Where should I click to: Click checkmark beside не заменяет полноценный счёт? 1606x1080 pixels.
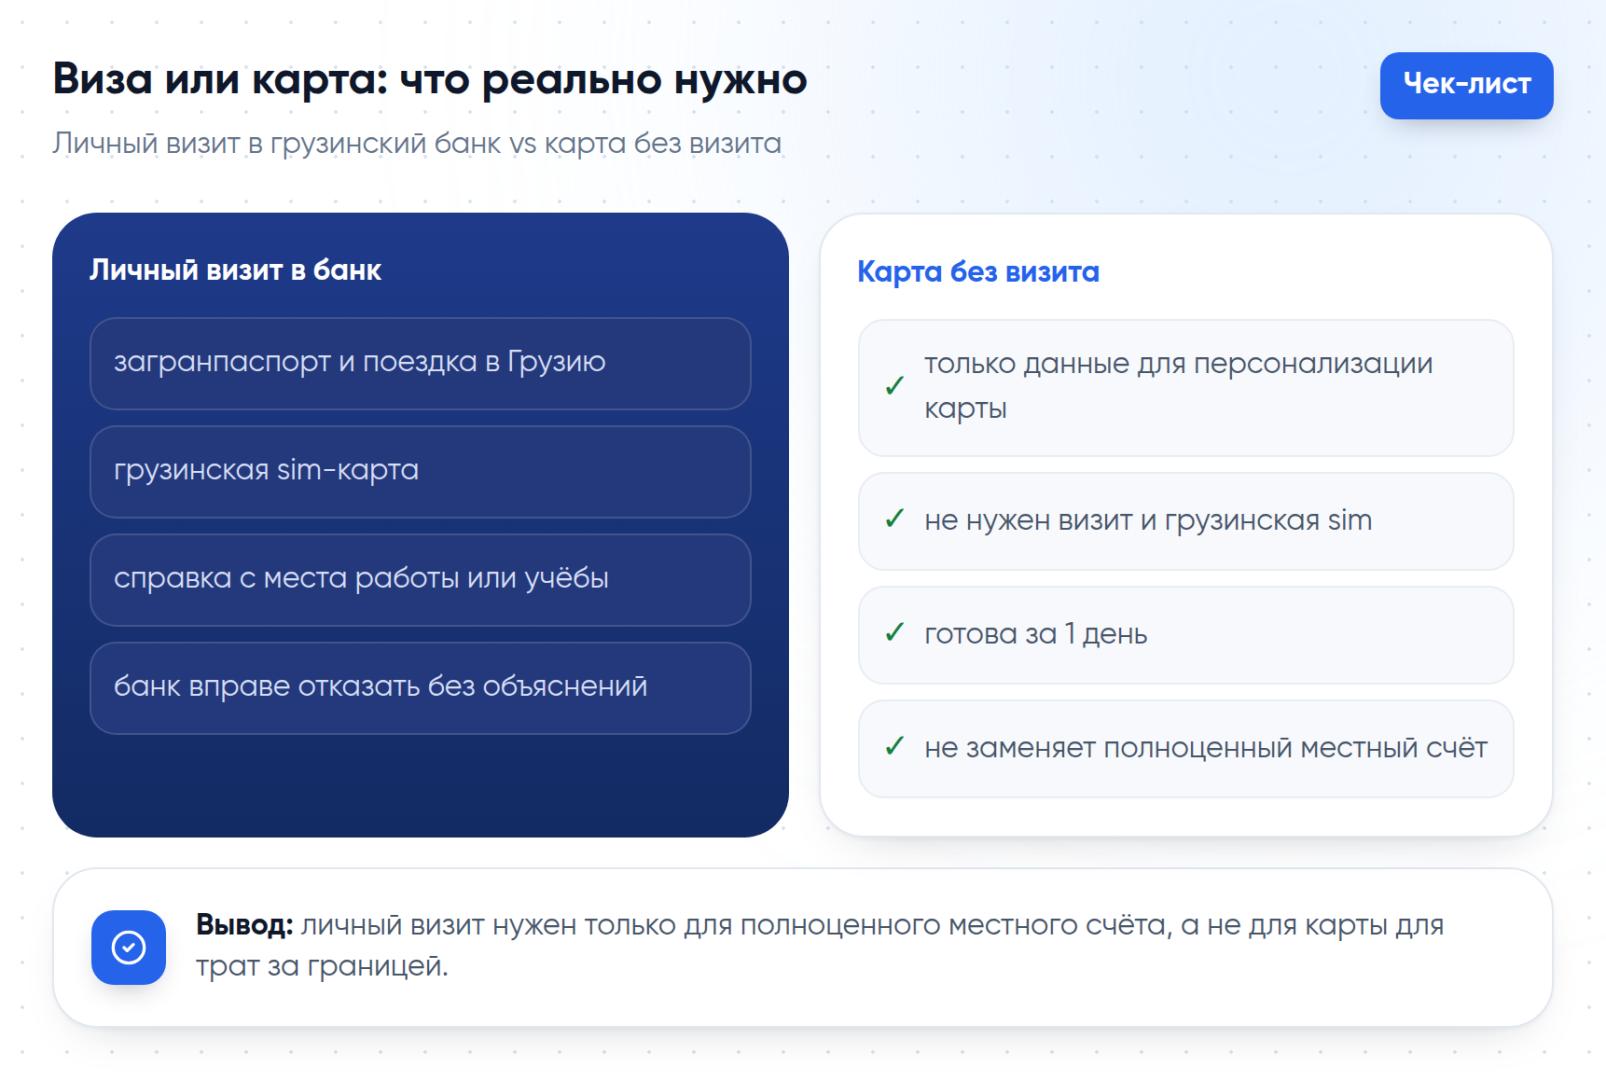click(895, 747)
